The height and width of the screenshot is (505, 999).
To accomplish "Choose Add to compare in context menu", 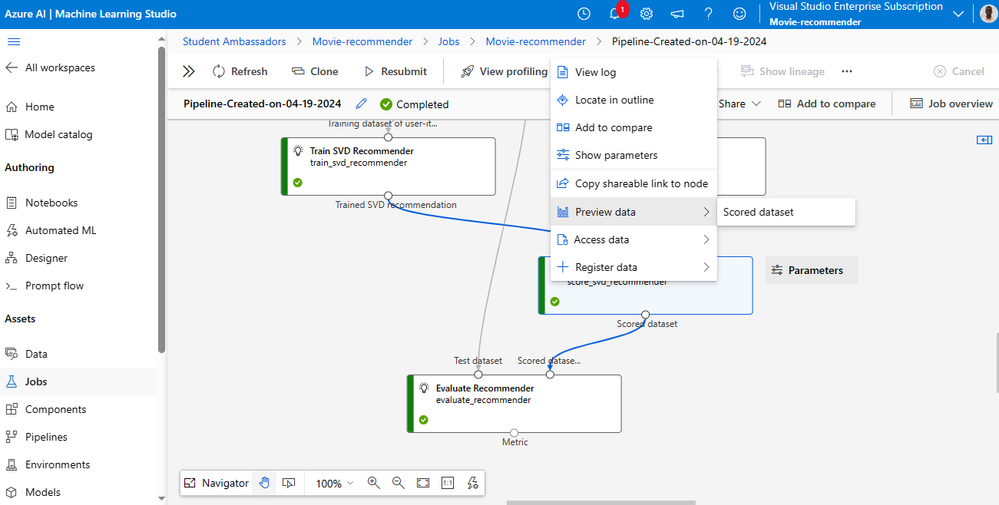I will pos(634,127).
